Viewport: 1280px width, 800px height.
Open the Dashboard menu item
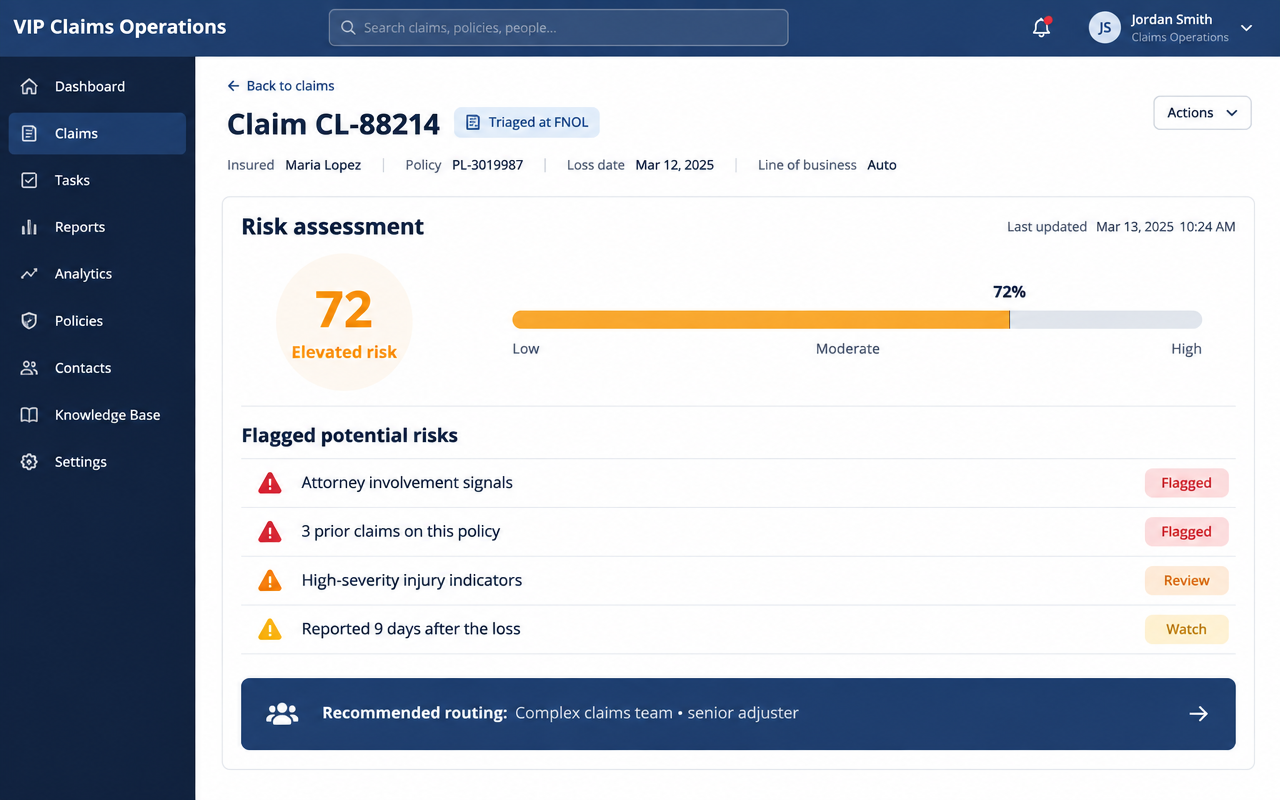[97, 87]
